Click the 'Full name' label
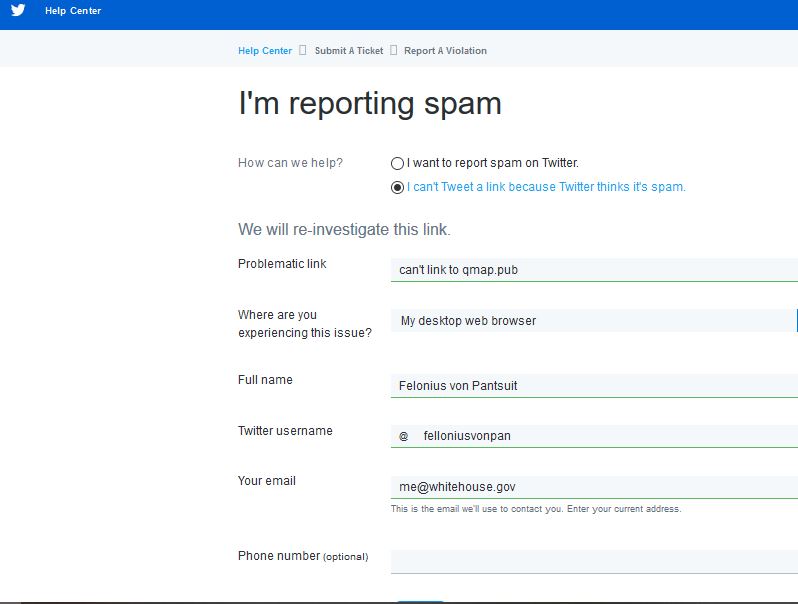The width and height of the screenshot is (798, 604). click(x=265, y=380)
